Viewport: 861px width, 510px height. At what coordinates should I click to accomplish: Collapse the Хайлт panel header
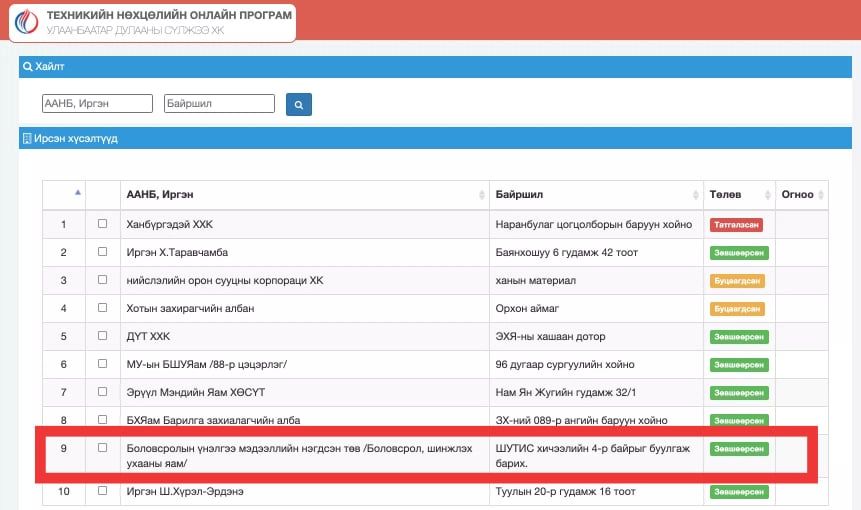click(x=430, y=67)
